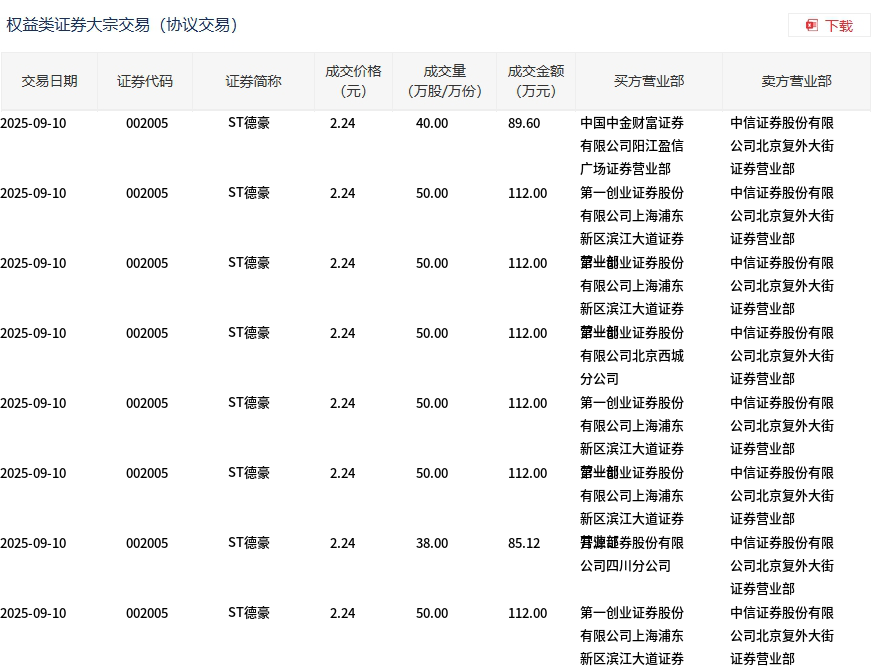
Task: Click the 成交量(万股/万份) column header
Action: coord(444,81)
